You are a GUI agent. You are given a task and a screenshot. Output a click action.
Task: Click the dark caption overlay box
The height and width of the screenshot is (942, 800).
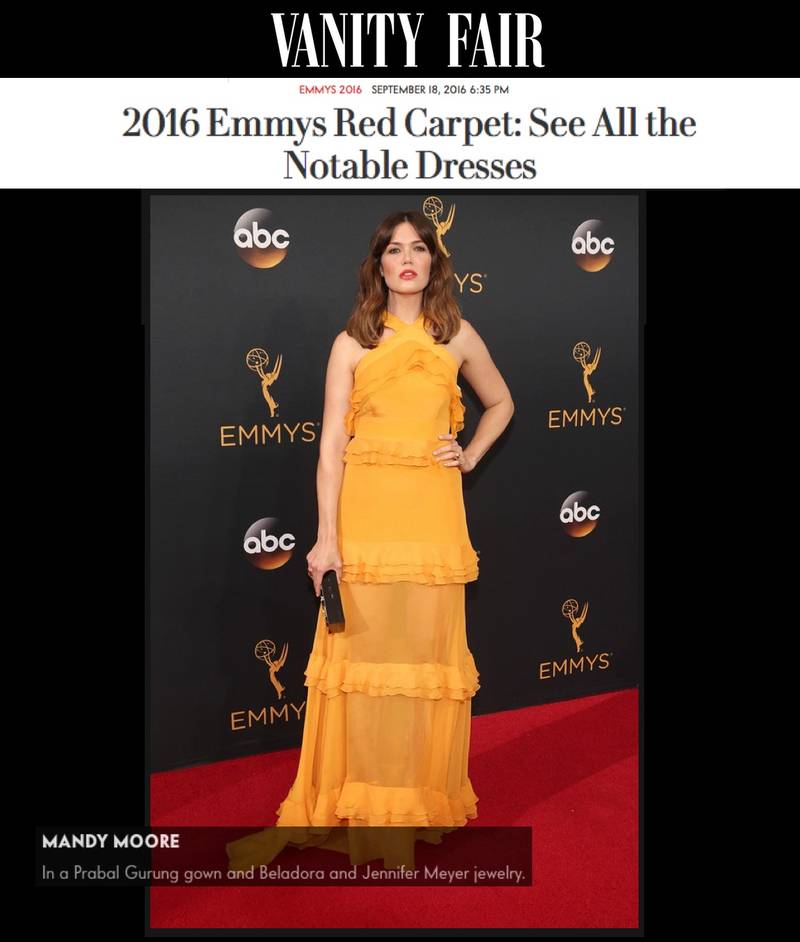283,857
